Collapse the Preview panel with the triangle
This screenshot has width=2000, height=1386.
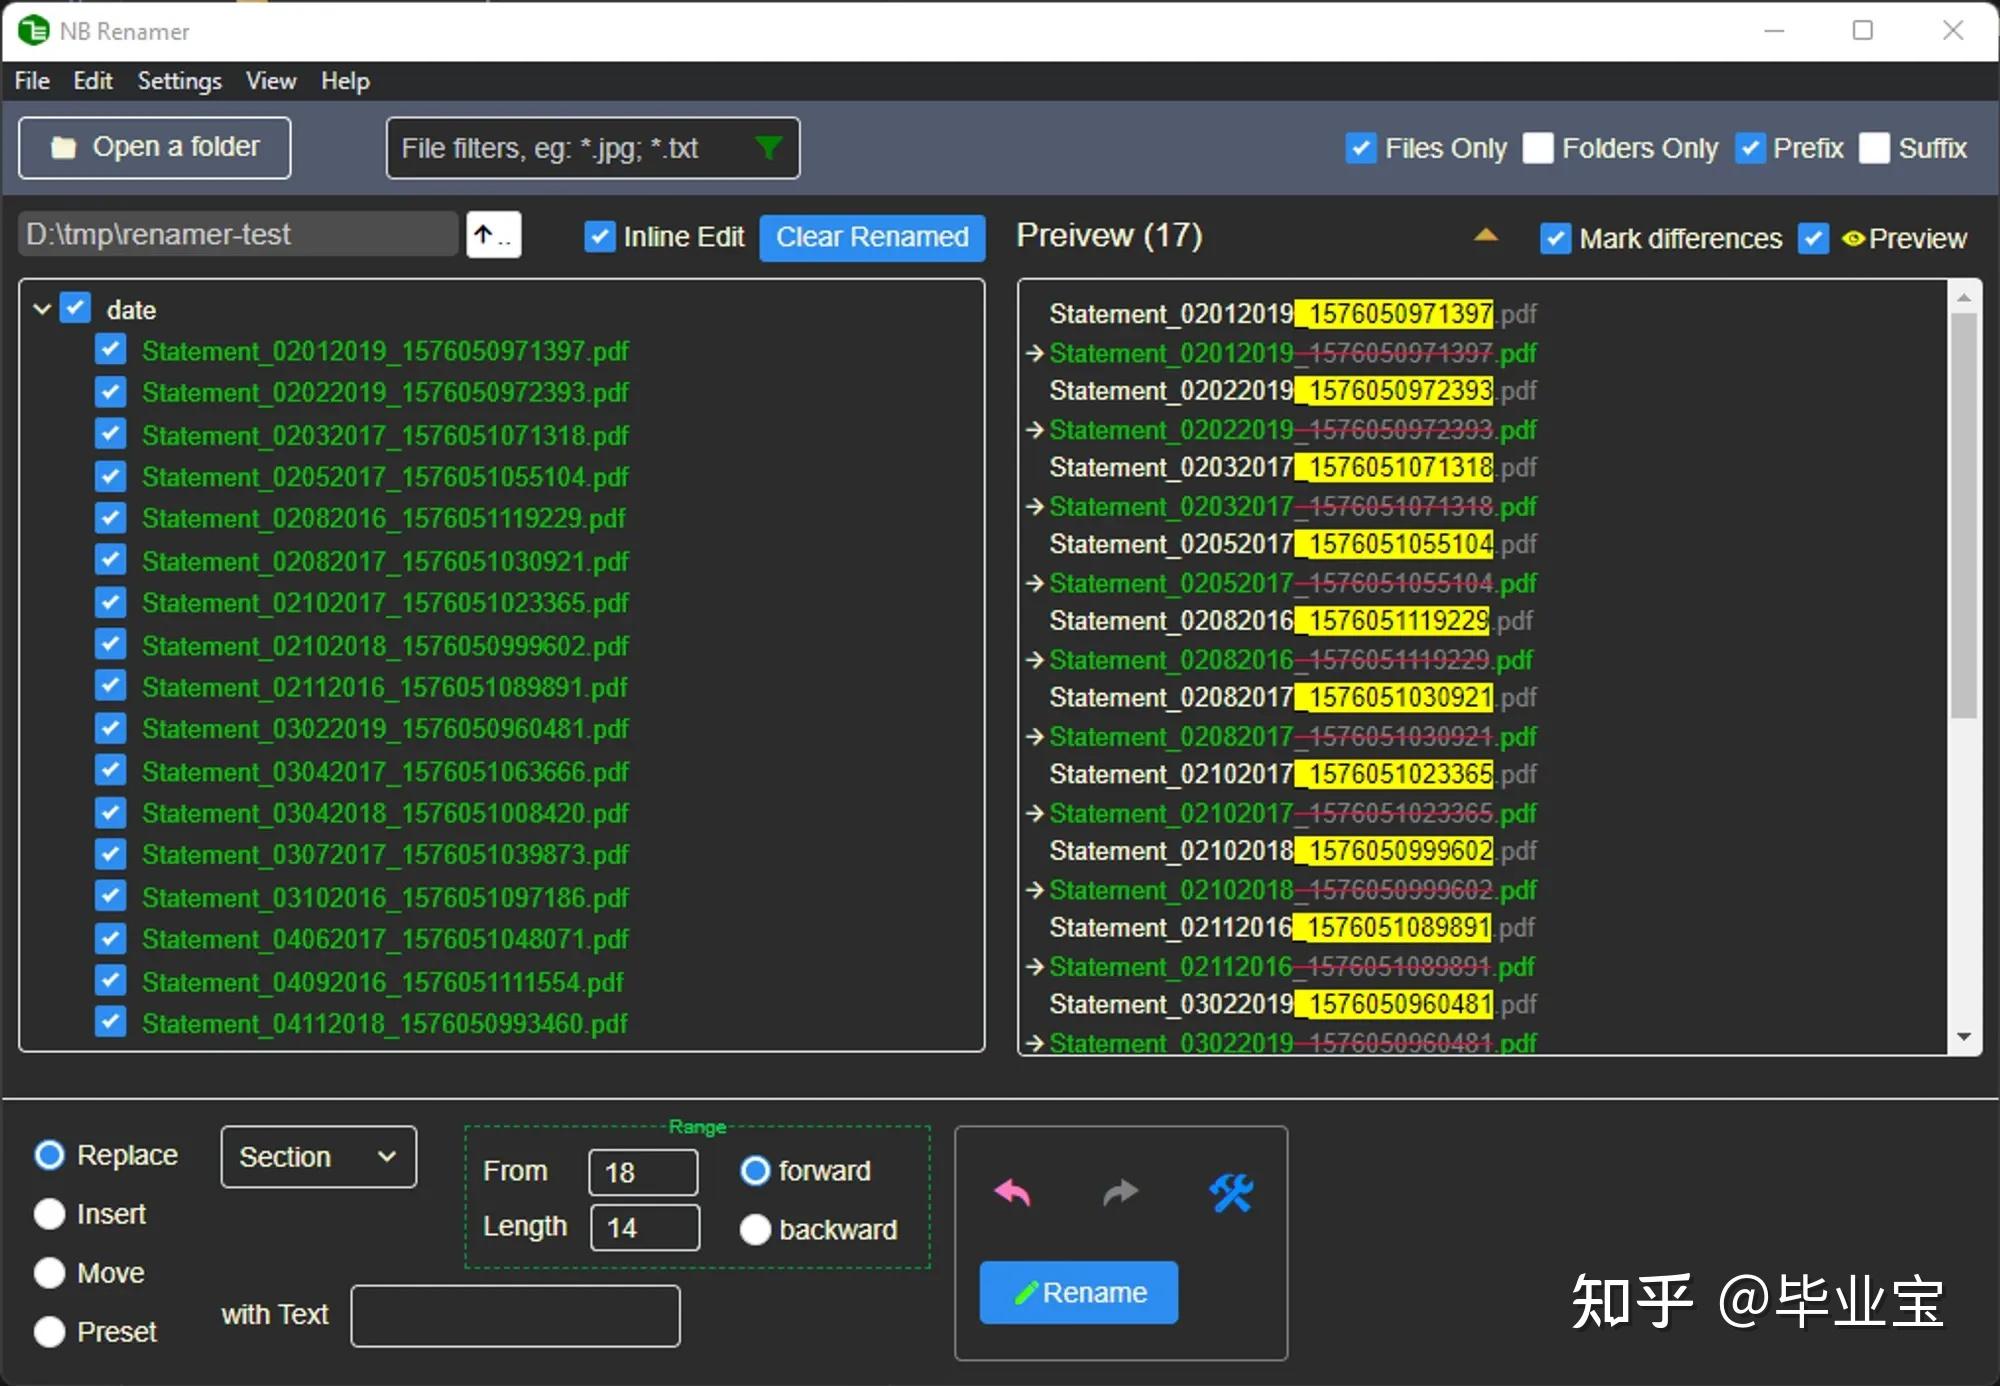pyautogui.click(x=1487, y=235)
